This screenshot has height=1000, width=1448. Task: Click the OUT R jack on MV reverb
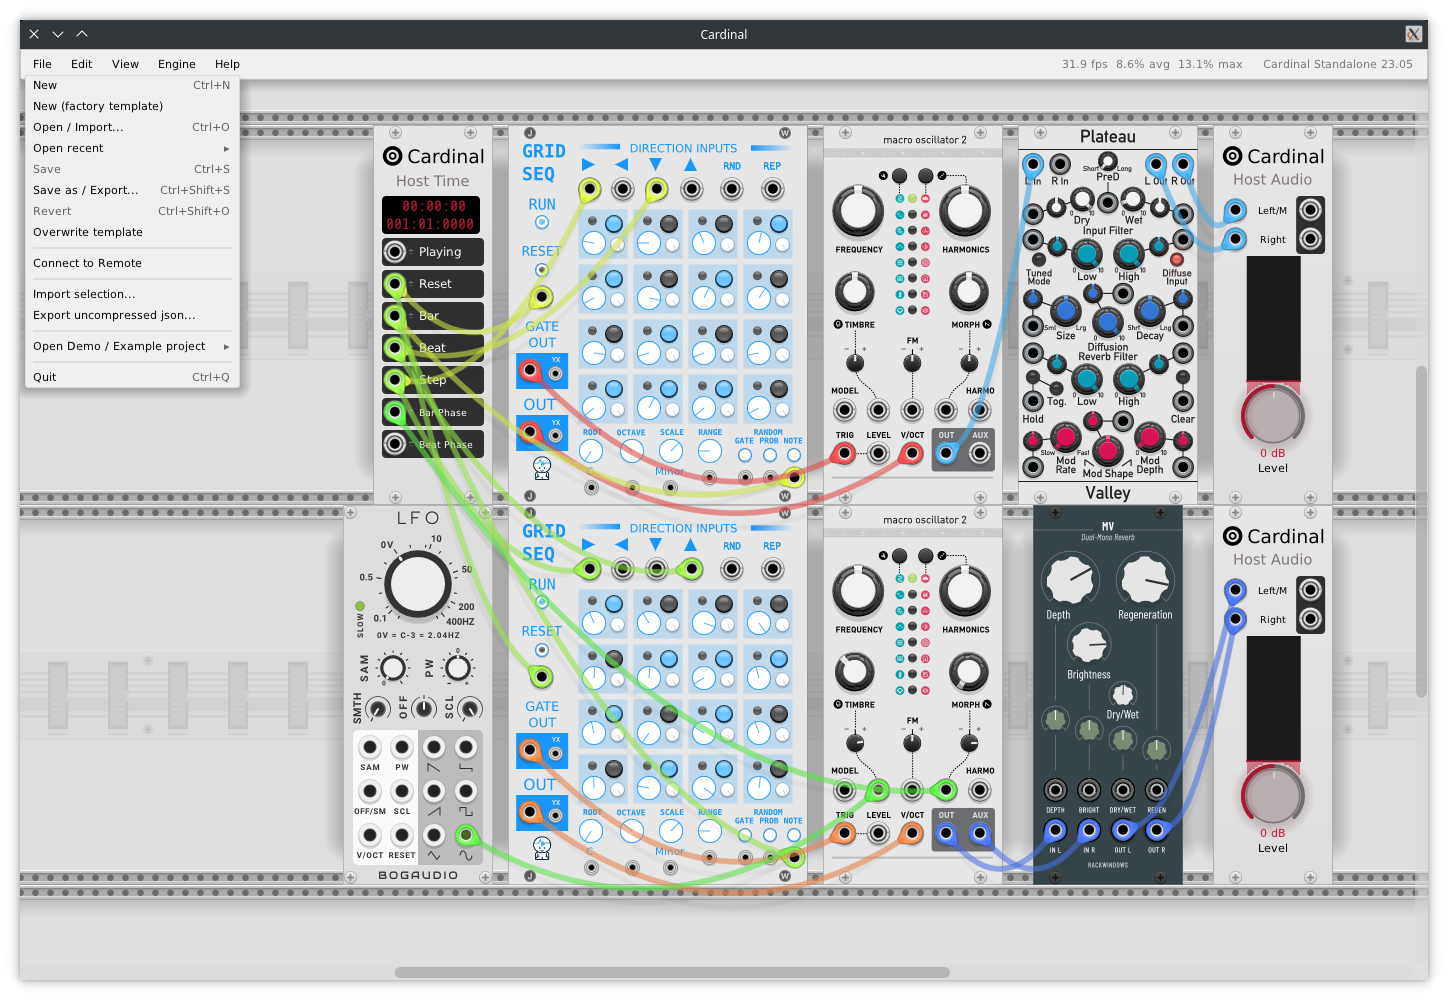point(1156,830)
